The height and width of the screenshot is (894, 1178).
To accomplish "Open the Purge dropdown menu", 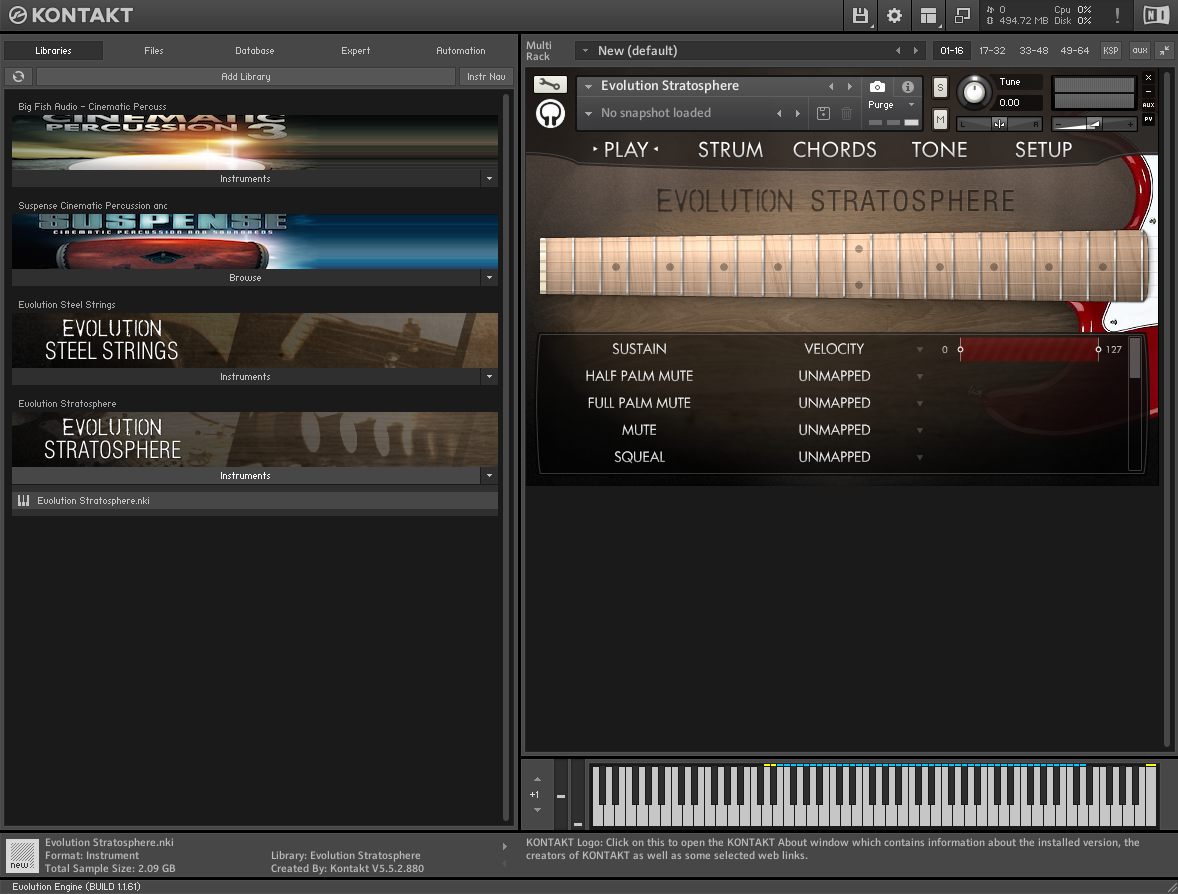I will (x=893, y=105).
